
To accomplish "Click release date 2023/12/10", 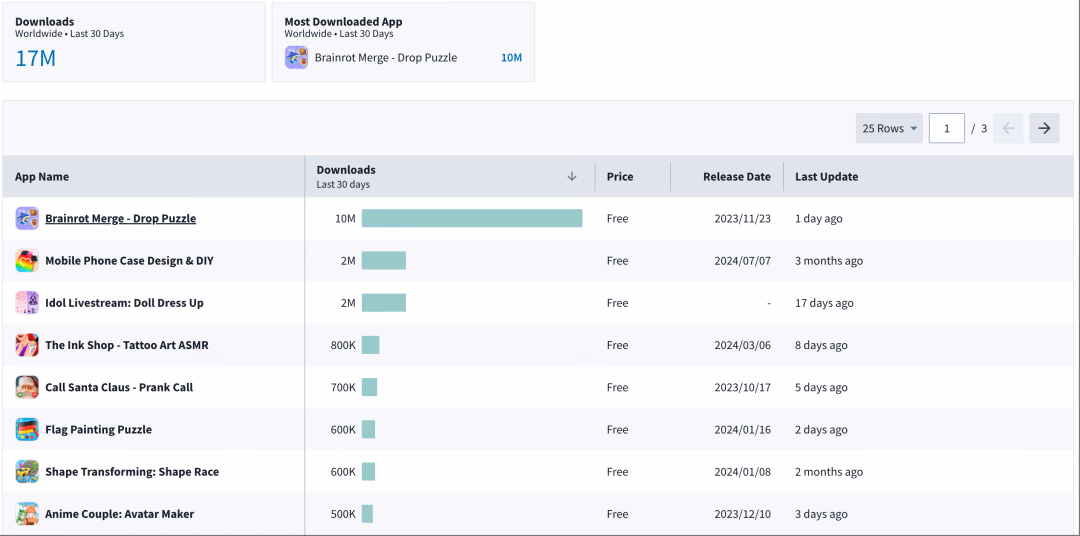I will 744,514.
